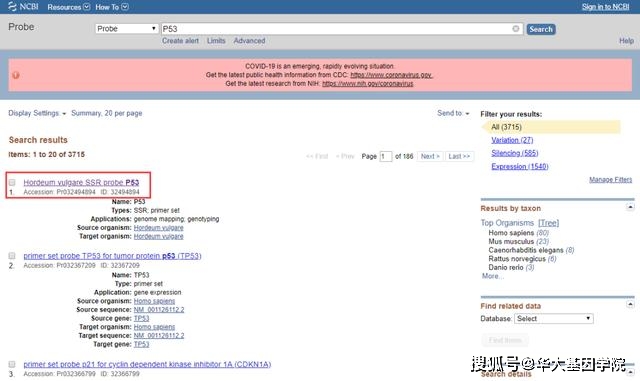Collapse the Find related data panel
Viewport: 640px width, 381px height.
pos(630,305)
